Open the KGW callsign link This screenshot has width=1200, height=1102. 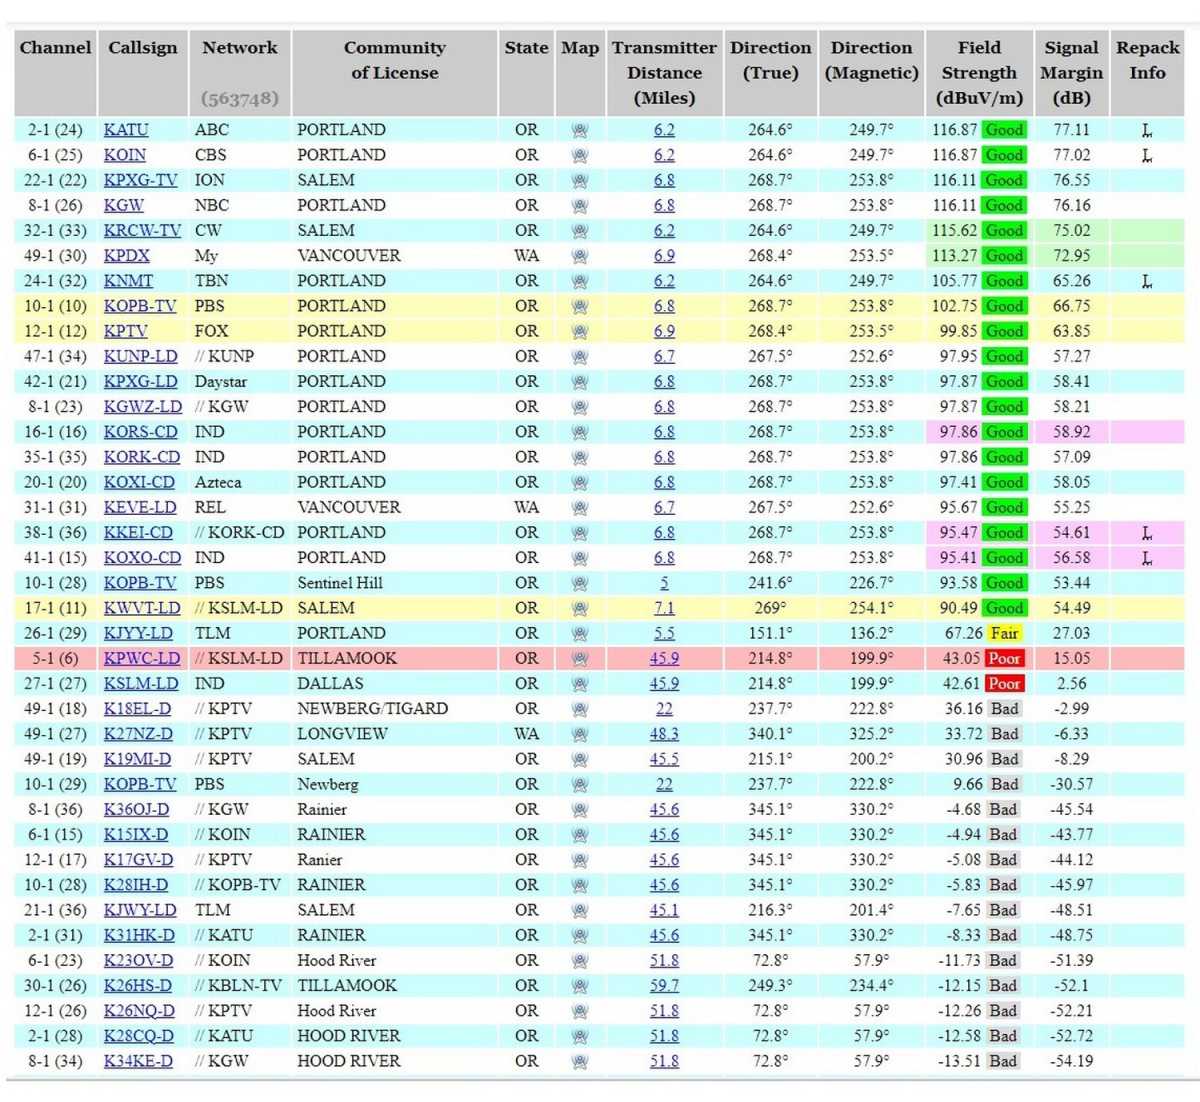(x=123, y=205)
